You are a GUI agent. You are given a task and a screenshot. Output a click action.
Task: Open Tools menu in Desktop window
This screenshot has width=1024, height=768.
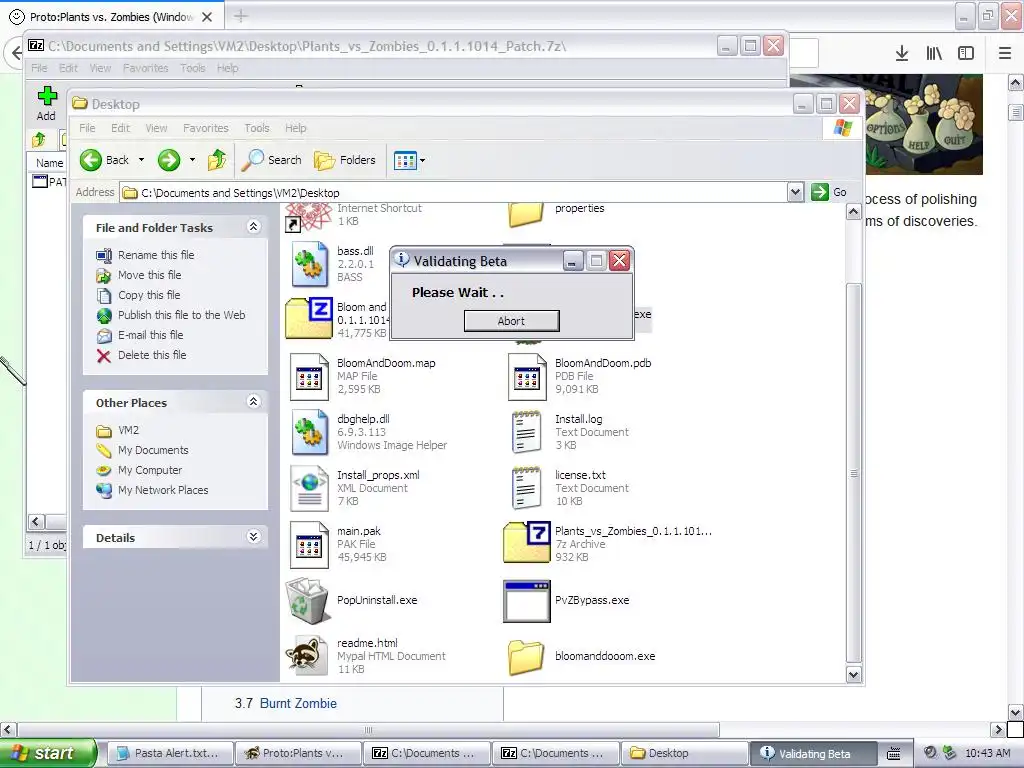click(257, 128)
